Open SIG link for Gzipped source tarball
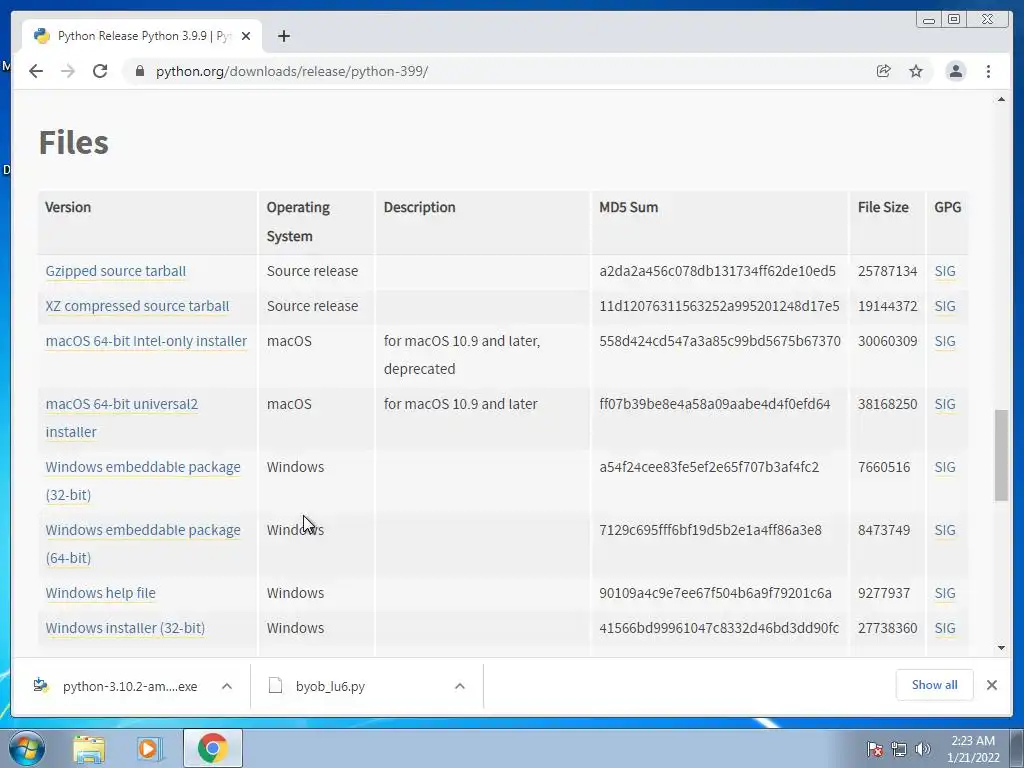Viewport: 1024px width, 768px height. coord(945,271)
